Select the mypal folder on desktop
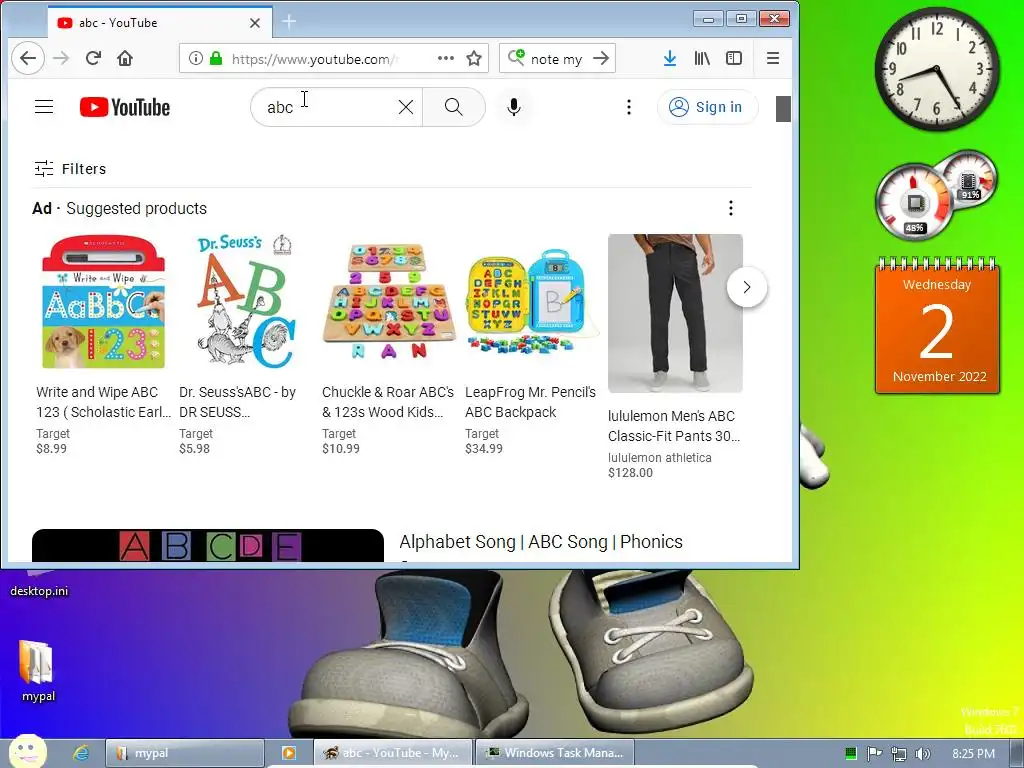1024x768 pixels. pos(38,670)
